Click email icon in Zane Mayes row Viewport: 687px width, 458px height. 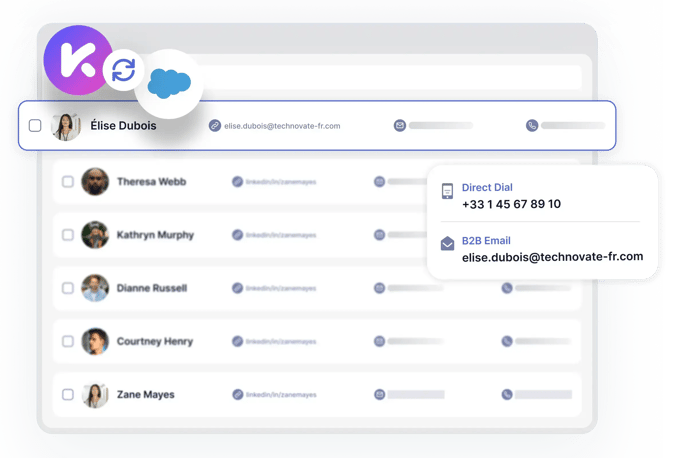point(379,394)
